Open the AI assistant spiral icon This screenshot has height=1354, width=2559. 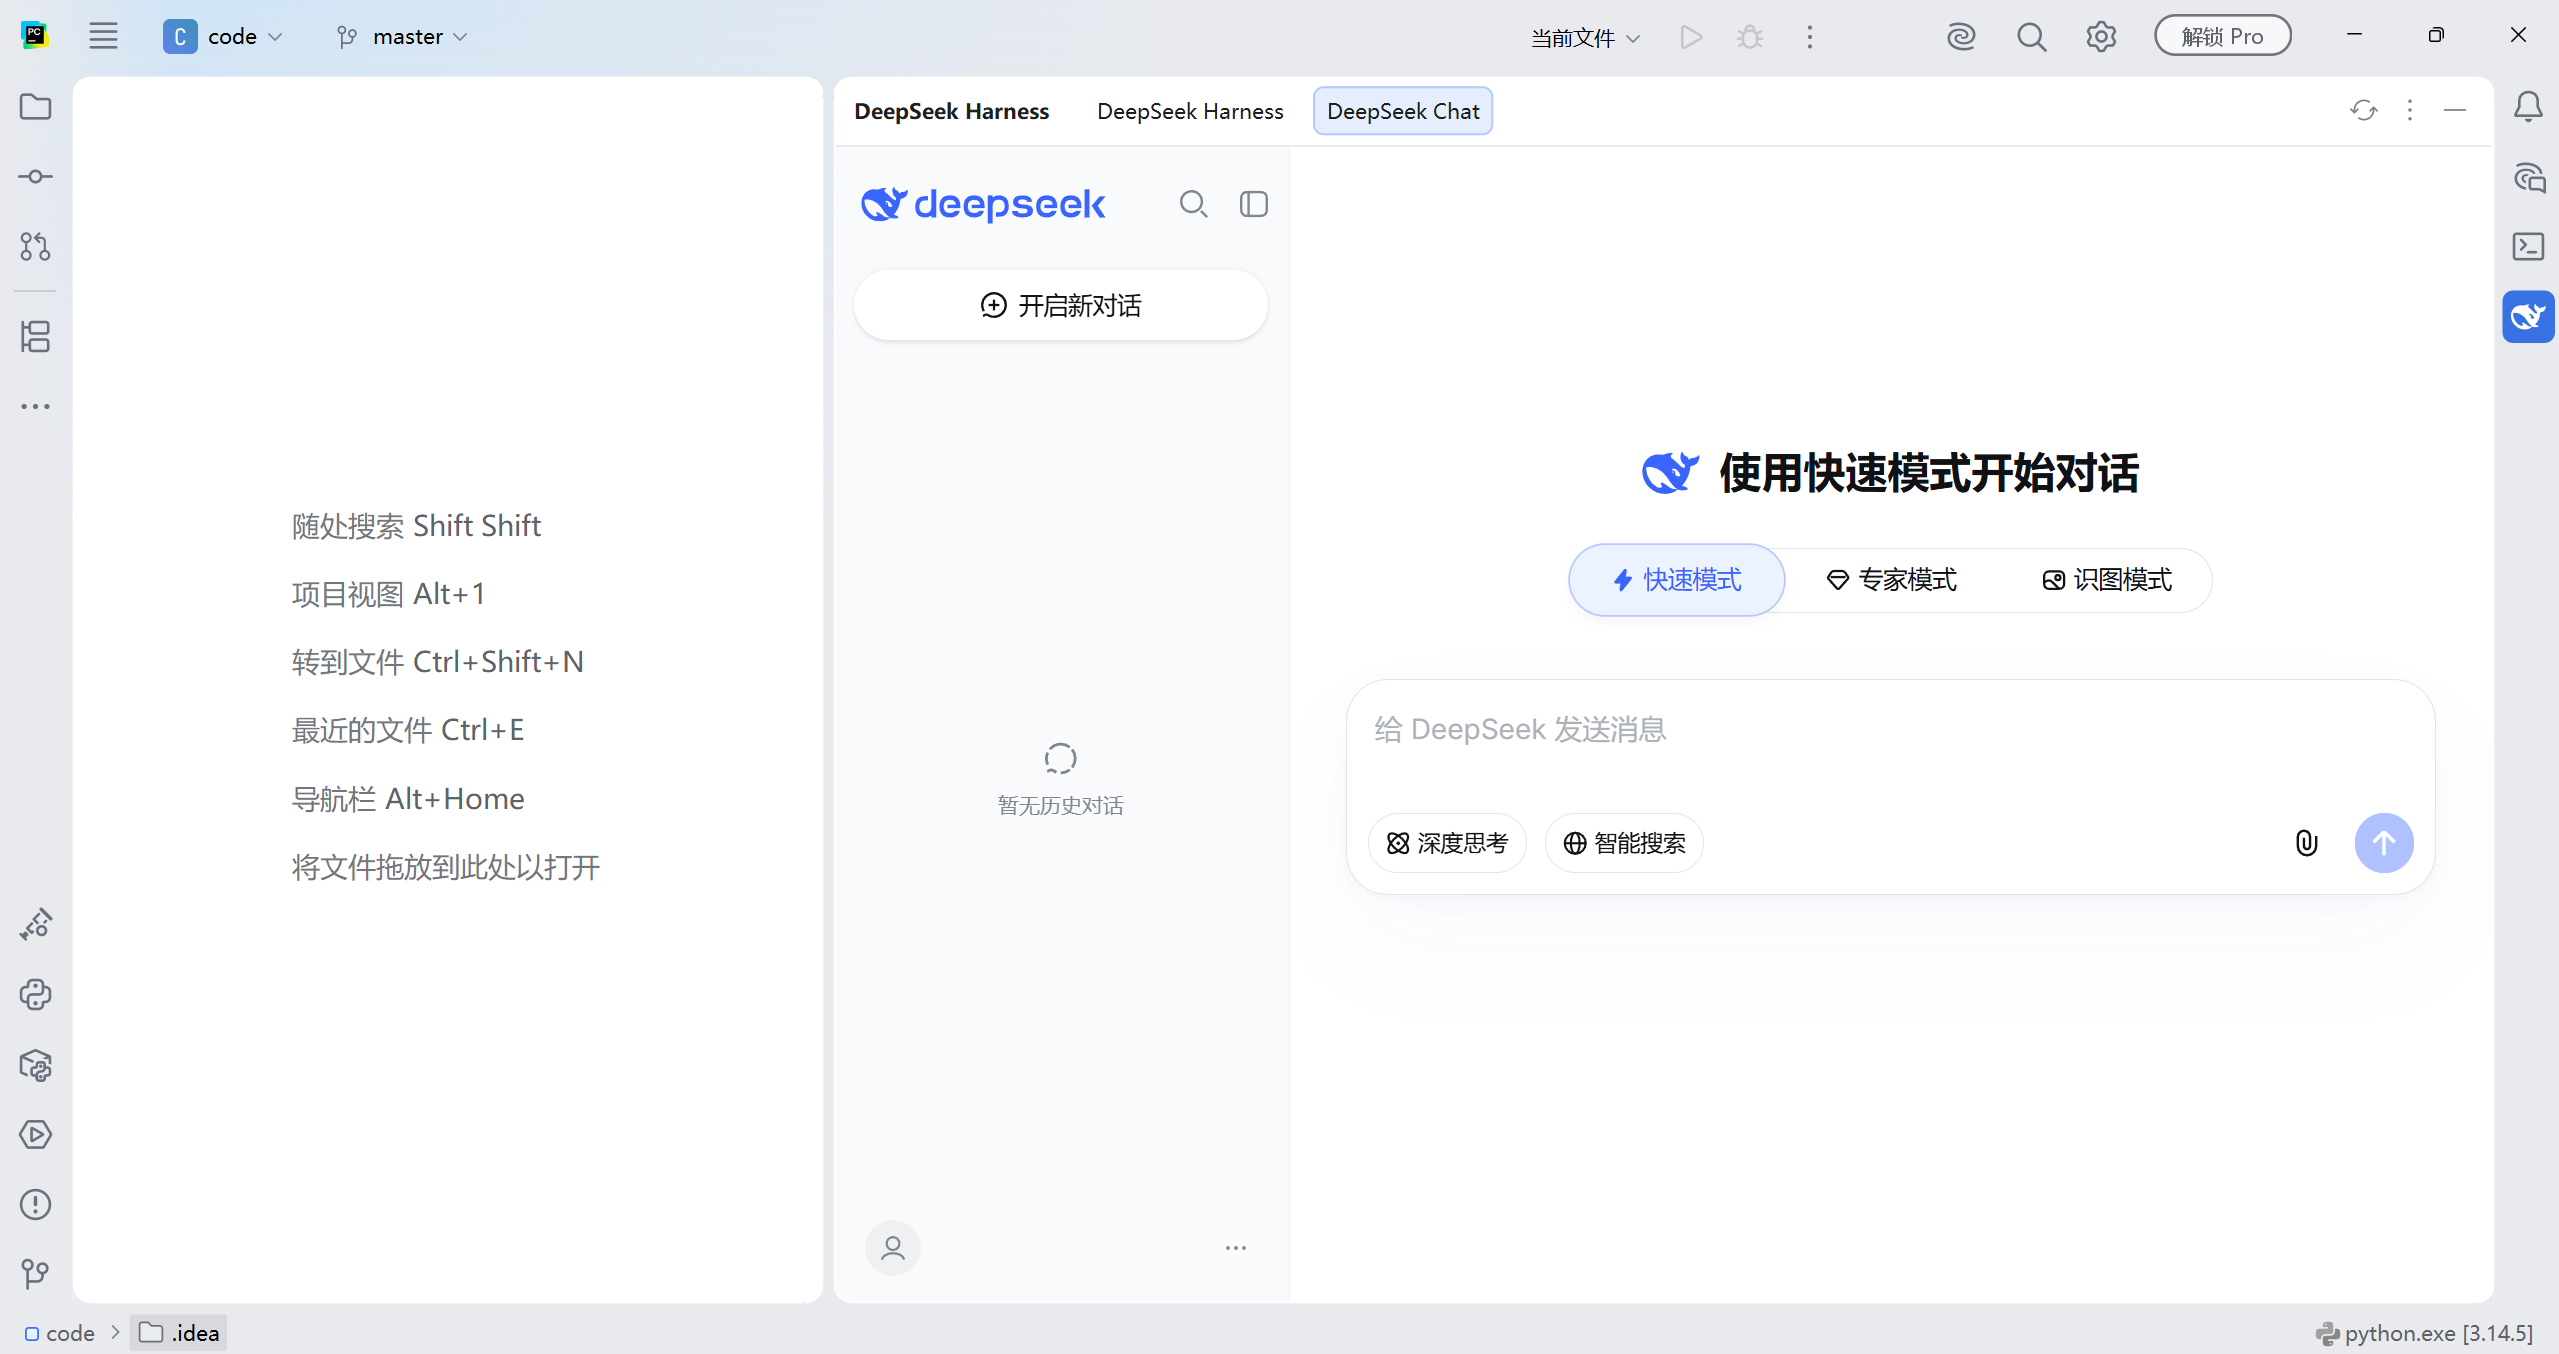click(x=1961, y=37)
